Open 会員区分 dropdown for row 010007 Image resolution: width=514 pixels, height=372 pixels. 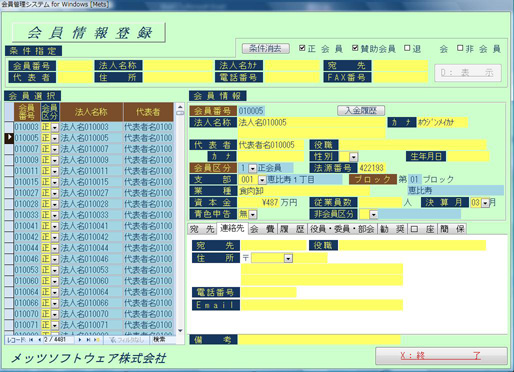click(55, 149)
